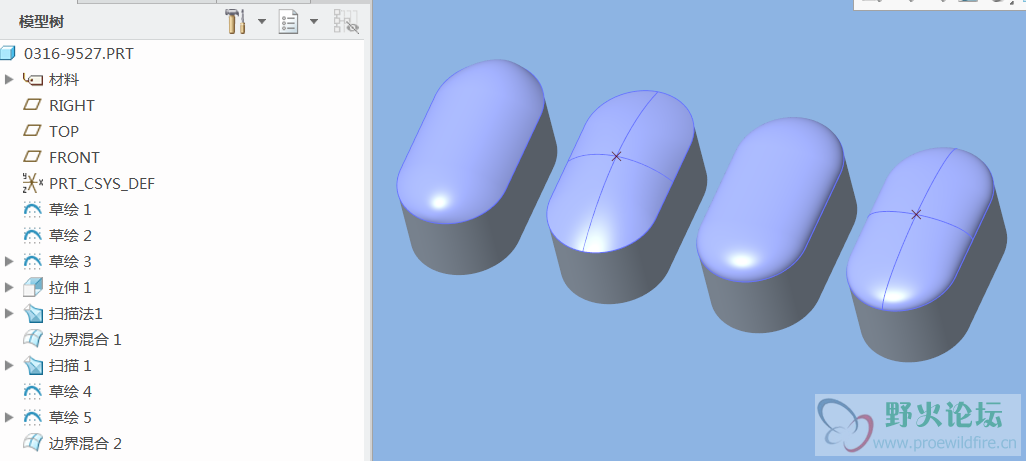Open dropdown arrow beside tree list icon
Screen dimensions: 1026x461
pos(314,22)
